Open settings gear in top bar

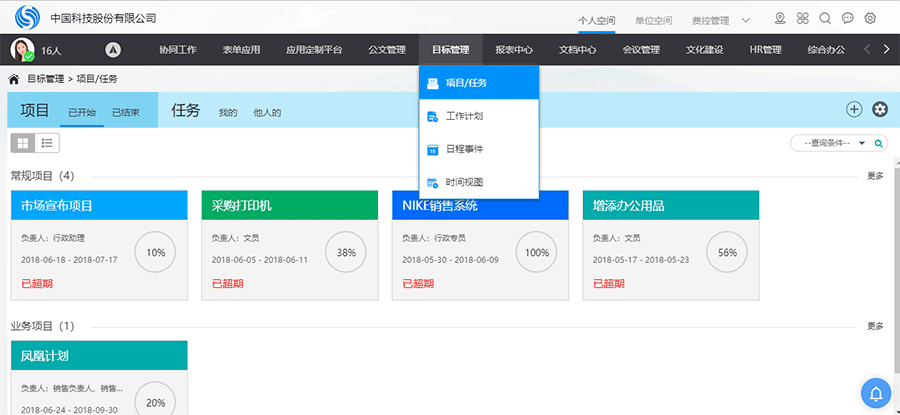pos(870,18)
